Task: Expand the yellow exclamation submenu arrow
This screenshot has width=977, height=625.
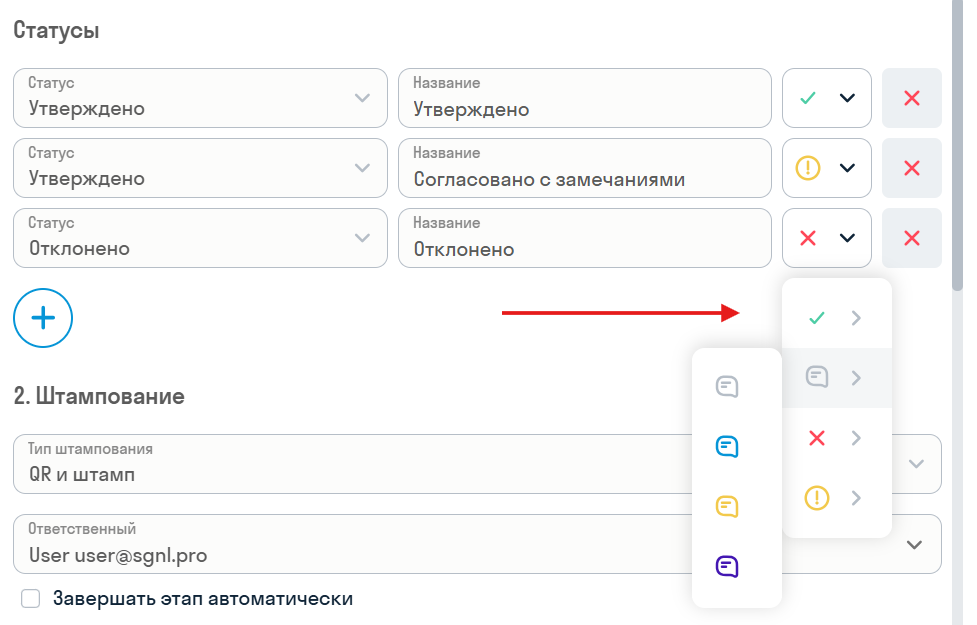Action: tap(856, 498)
